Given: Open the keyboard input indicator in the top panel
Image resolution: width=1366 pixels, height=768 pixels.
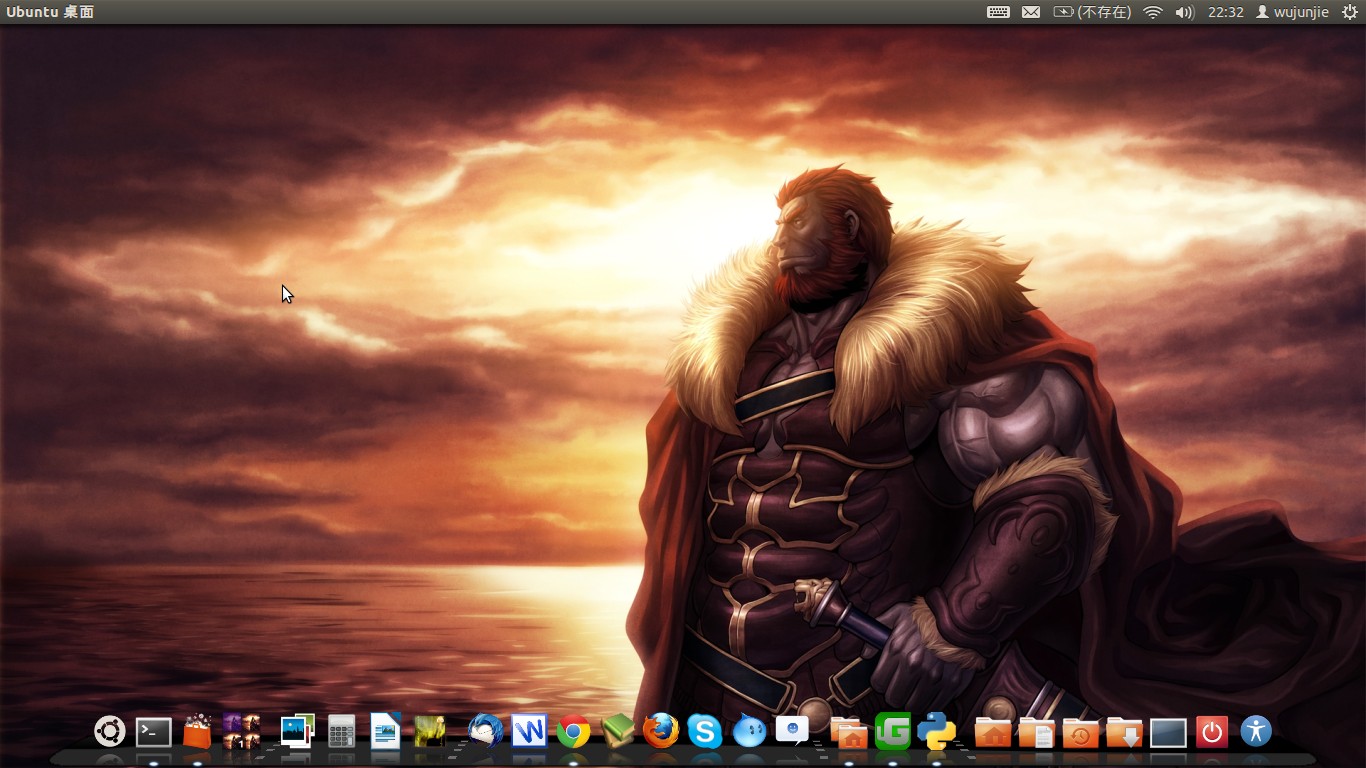Looking at the screenshot, I should (998, 12).
